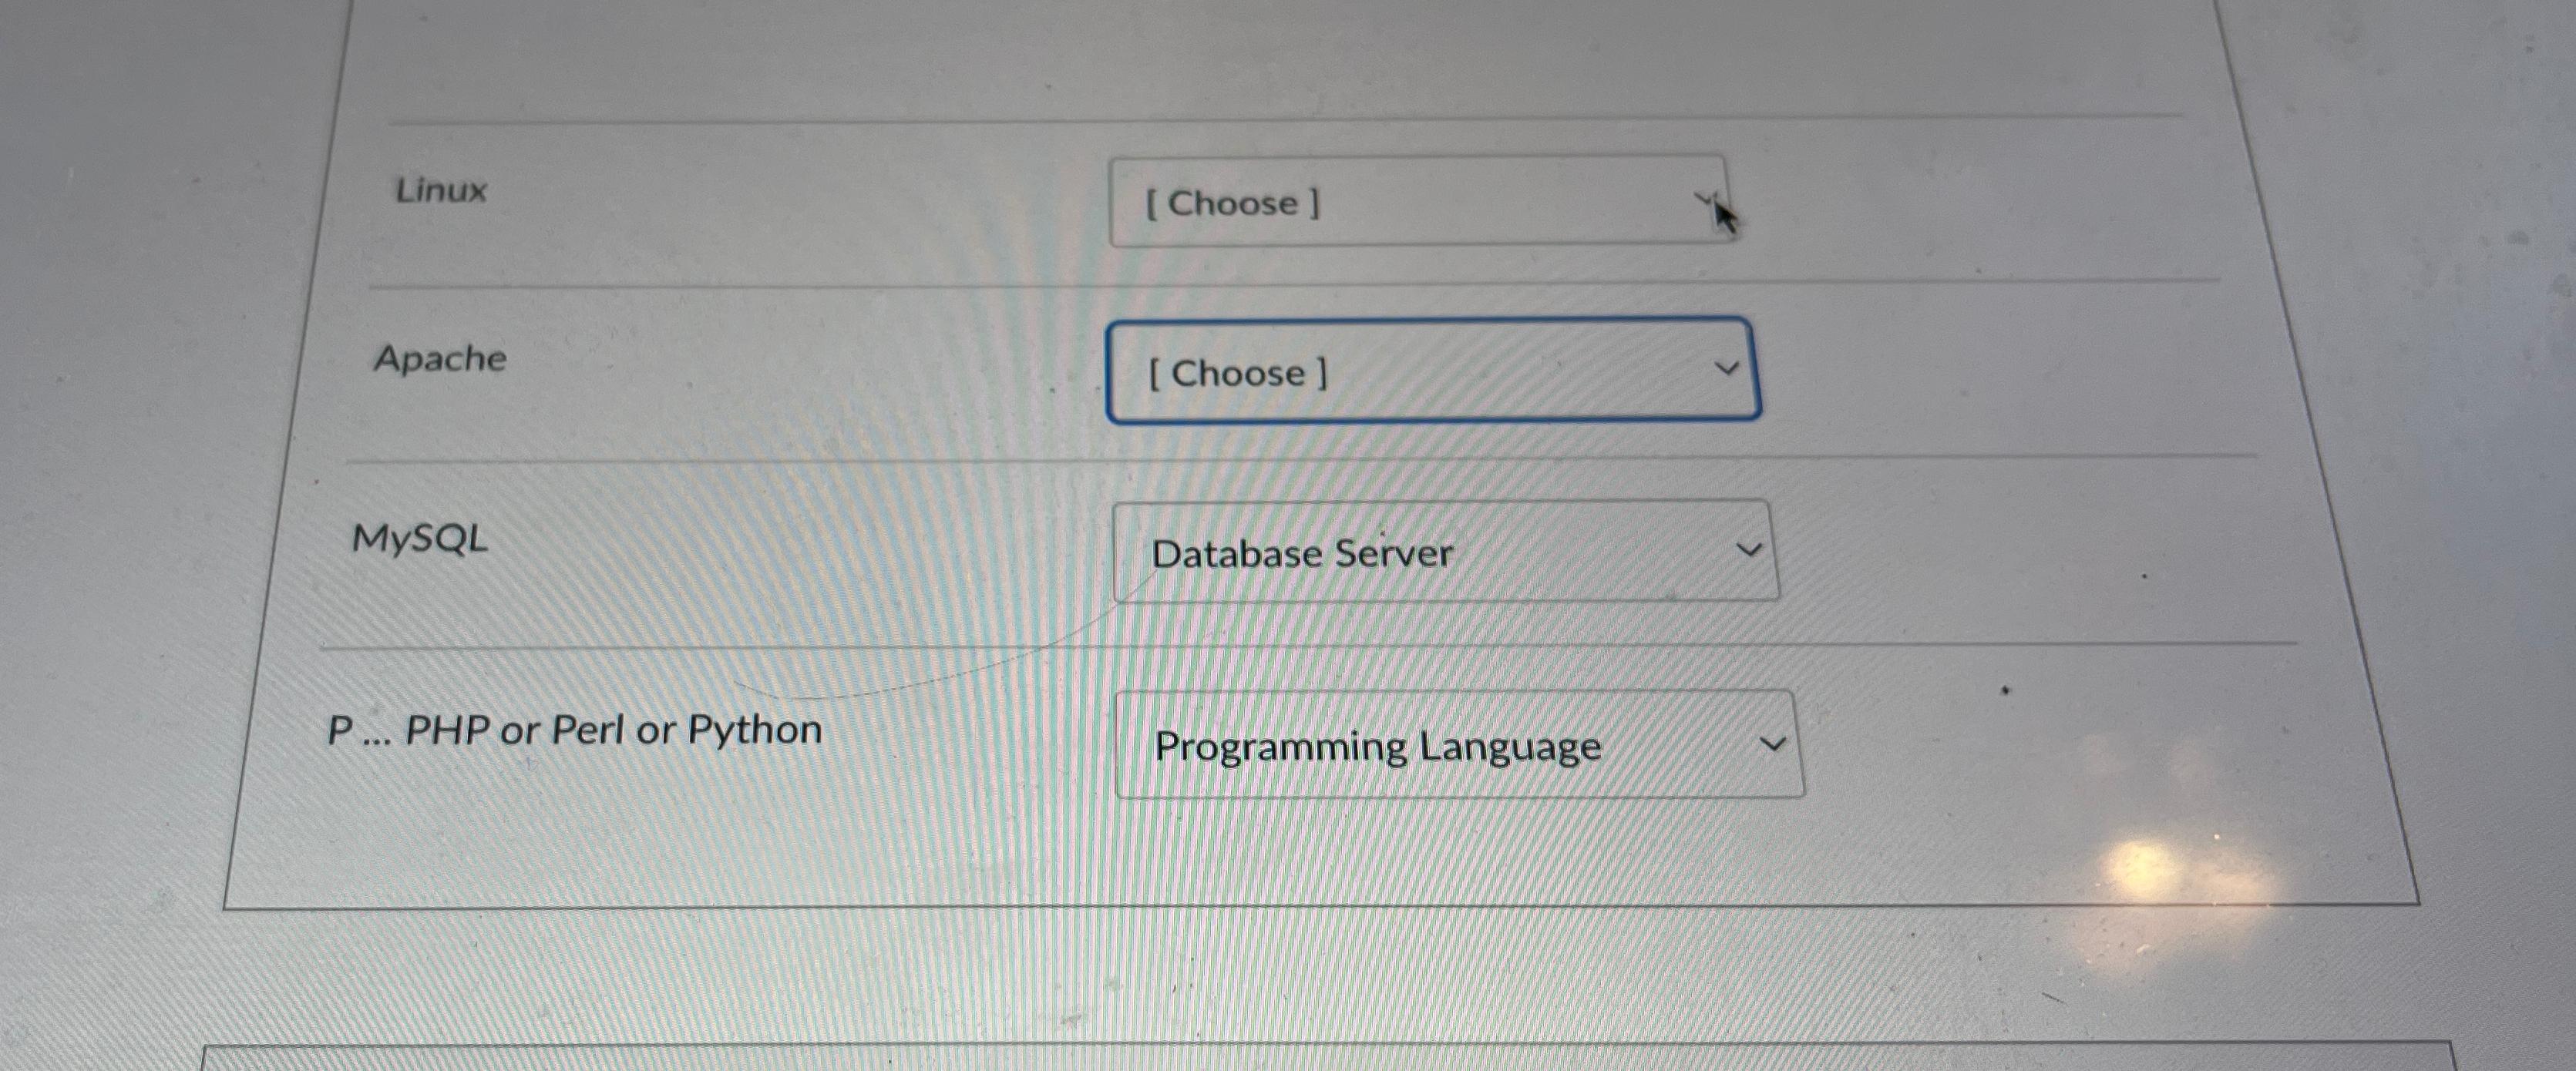This screenshot has height=1071, width=2576.
Task: Click the chevron on the Linux dropdown
Action: [1706, 198]
